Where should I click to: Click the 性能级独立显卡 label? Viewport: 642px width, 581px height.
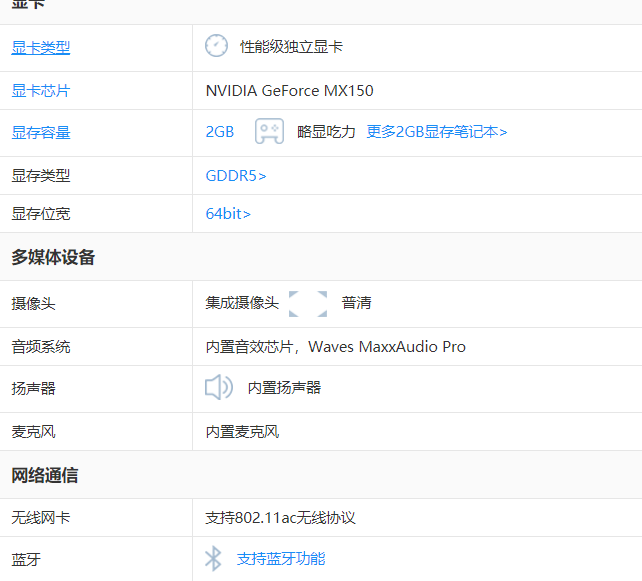click(x=291, y=47)
